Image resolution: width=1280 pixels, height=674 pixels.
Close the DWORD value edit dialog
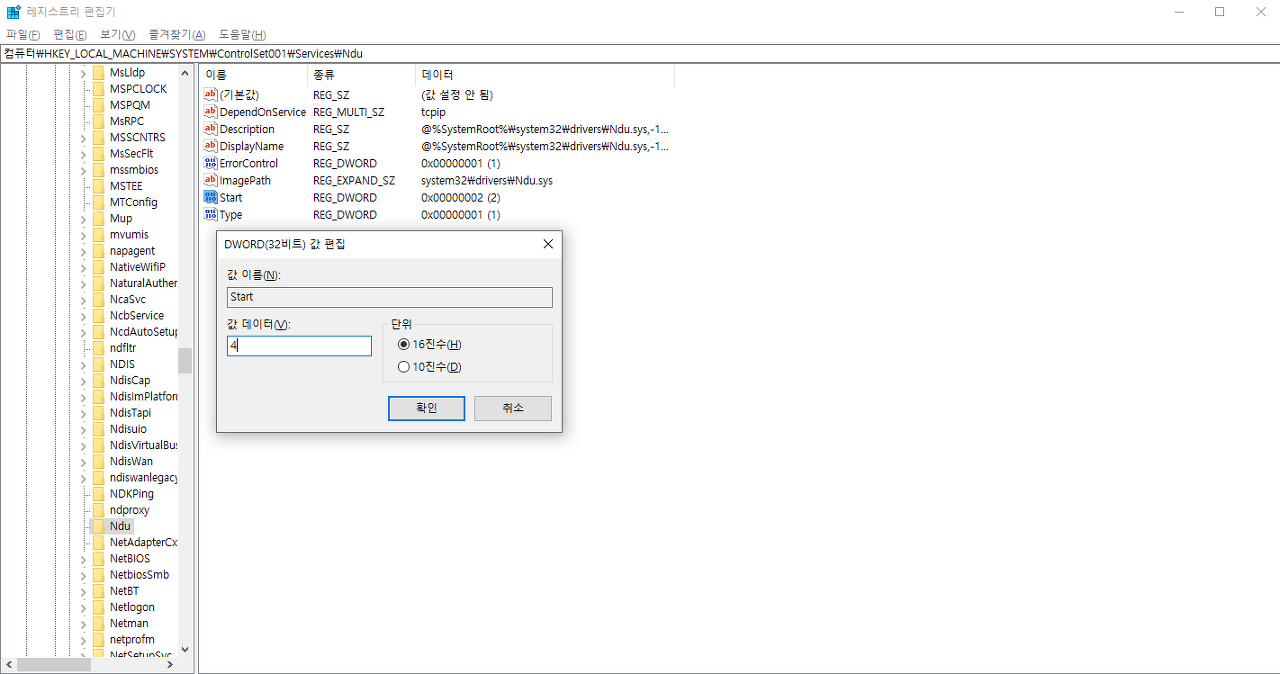pos(548,244)
